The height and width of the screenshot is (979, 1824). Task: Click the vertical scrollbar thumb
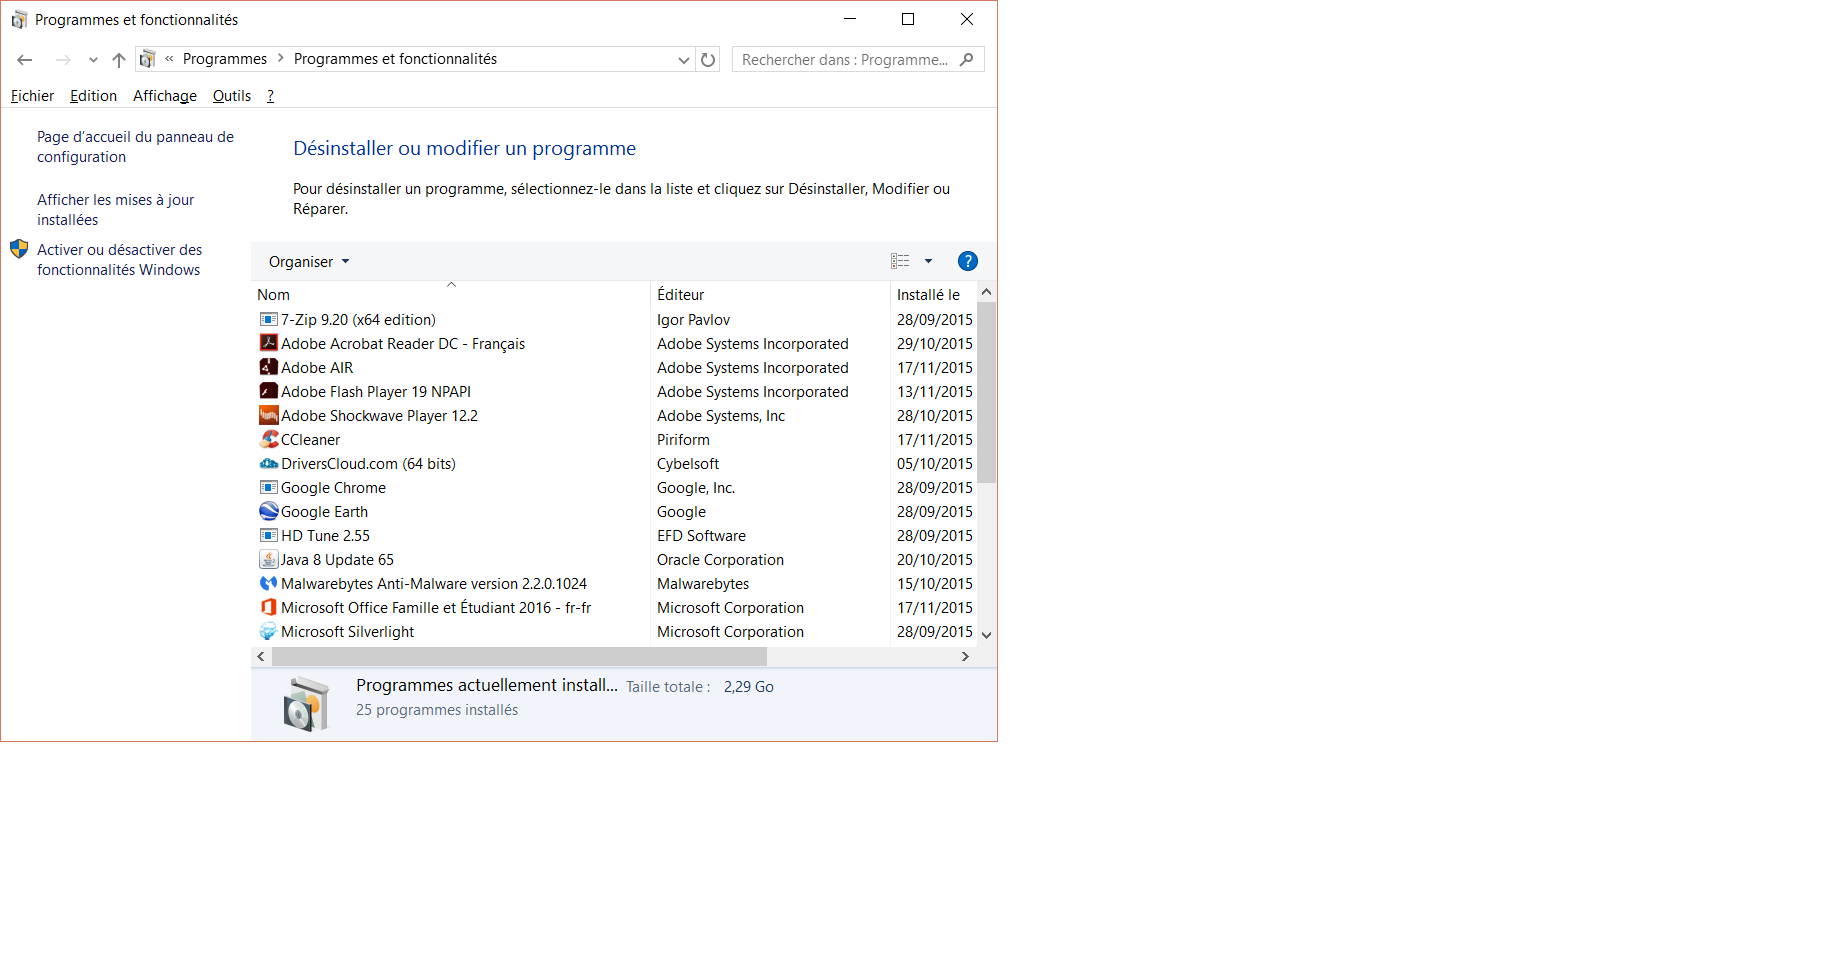click(x=986, y=392)
